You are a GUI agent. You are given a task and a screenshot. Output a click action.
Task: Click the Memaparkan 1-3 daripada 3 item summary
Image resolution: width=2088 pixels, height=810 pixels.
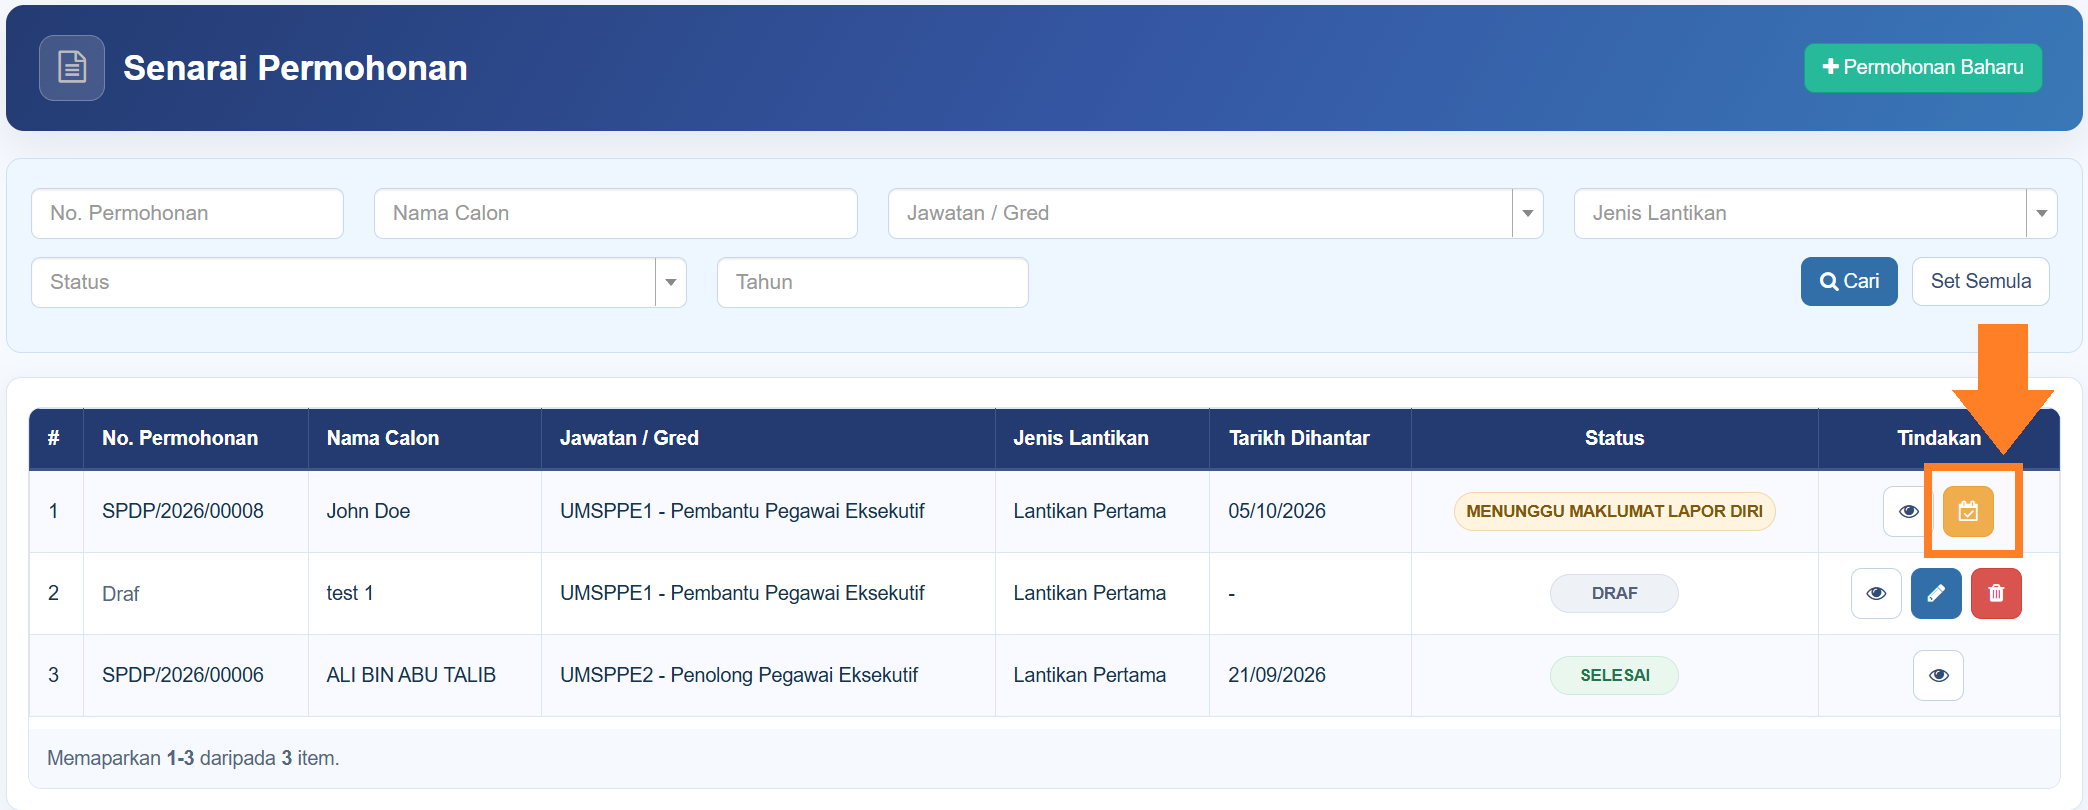193,758
